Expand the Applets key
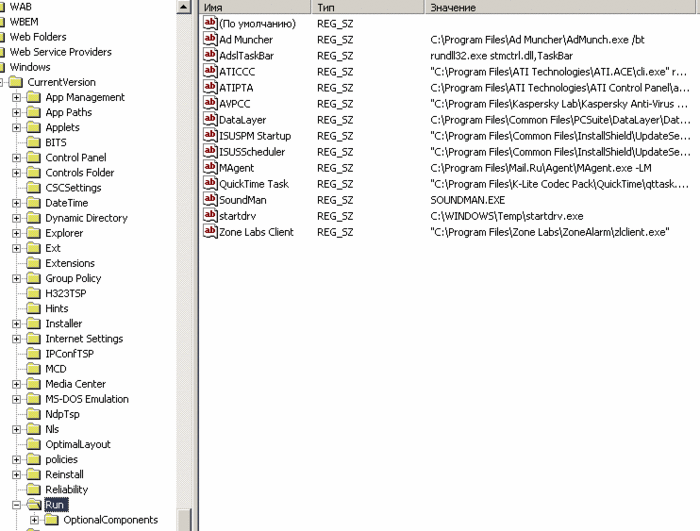Viewport: 700px width, 531px height. [x=17, y=128]
